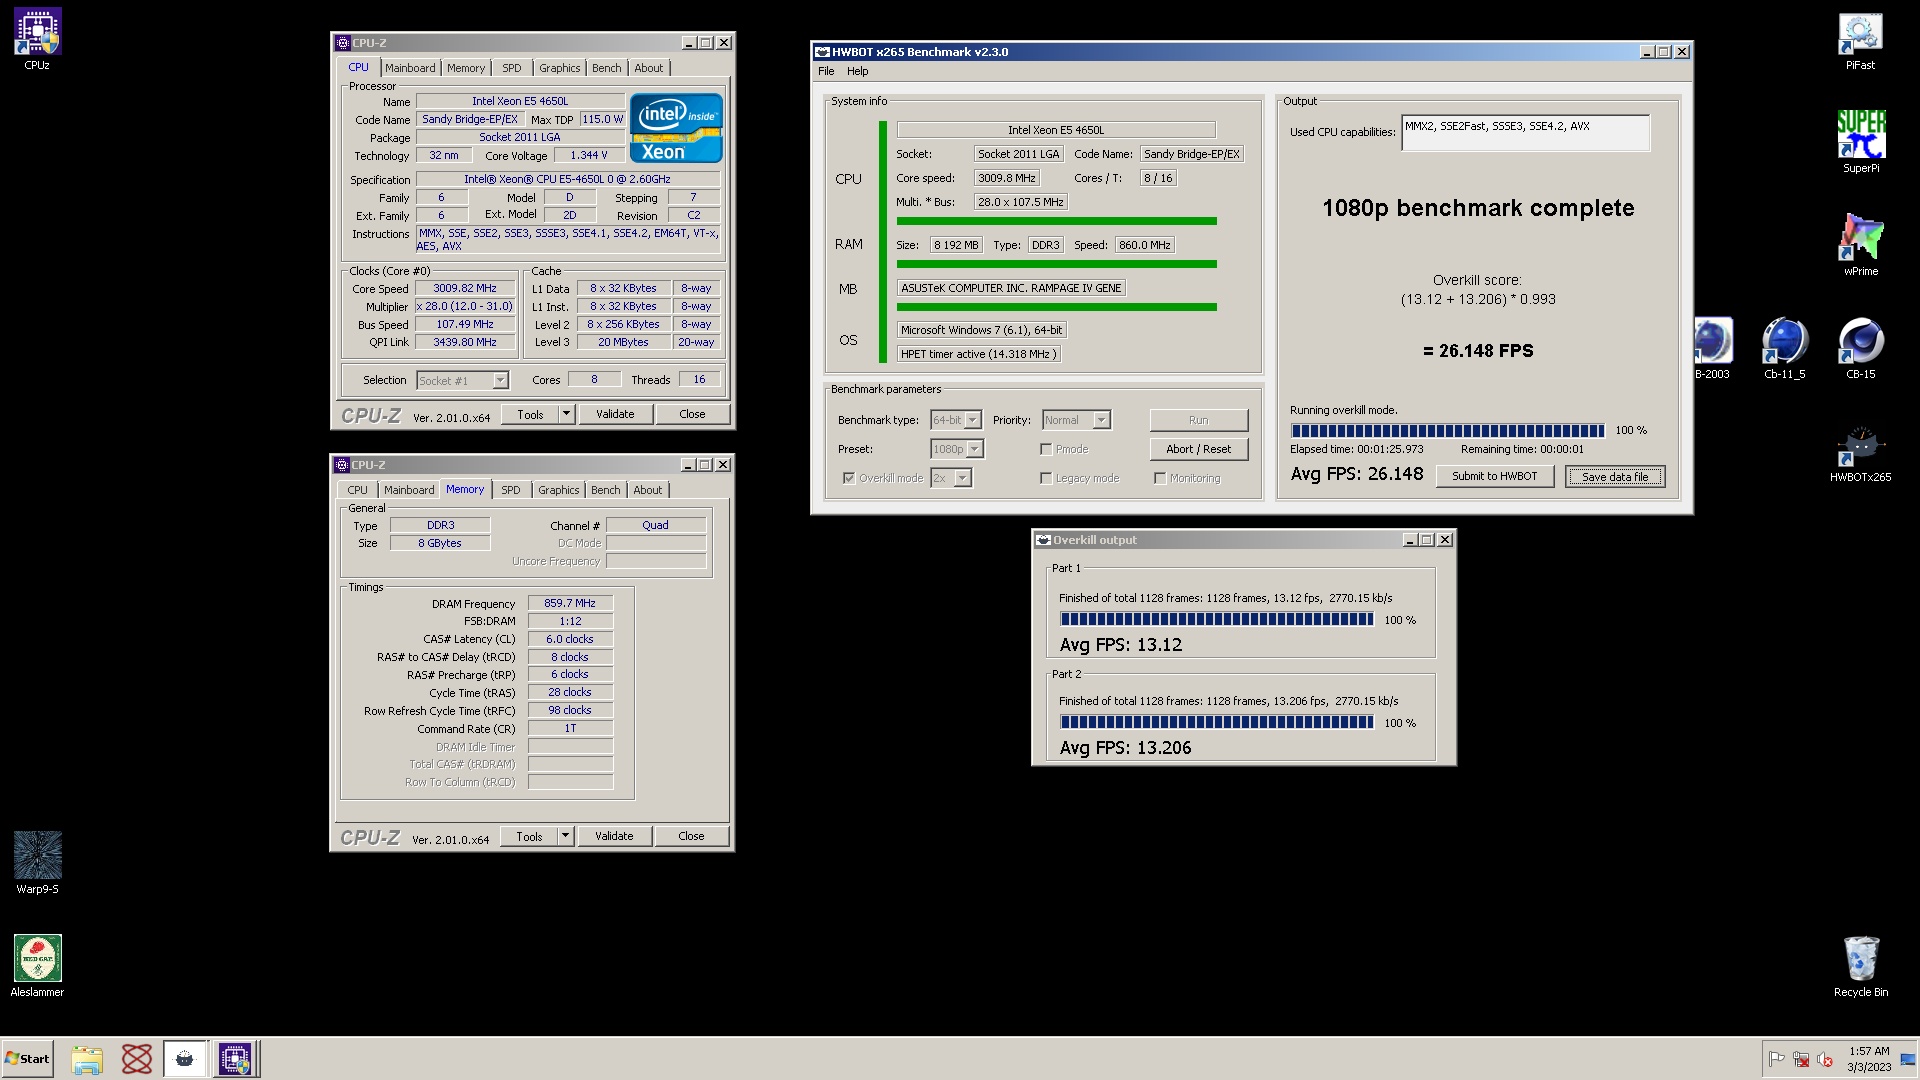1920x1080 pixels.
Task: Switch to Mainboard tab in top CPU-Z
Action: (x=410, y=68)
